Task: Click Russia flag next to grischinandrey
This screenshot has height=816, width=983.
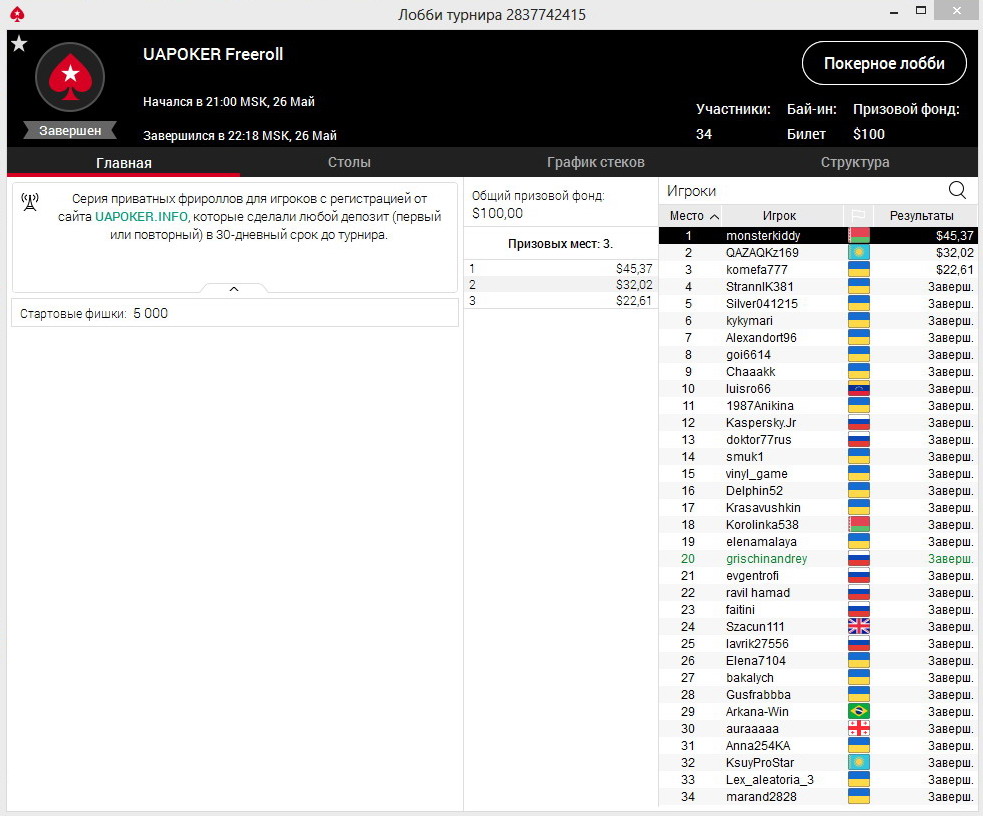Action: click(x=858, y=558)
